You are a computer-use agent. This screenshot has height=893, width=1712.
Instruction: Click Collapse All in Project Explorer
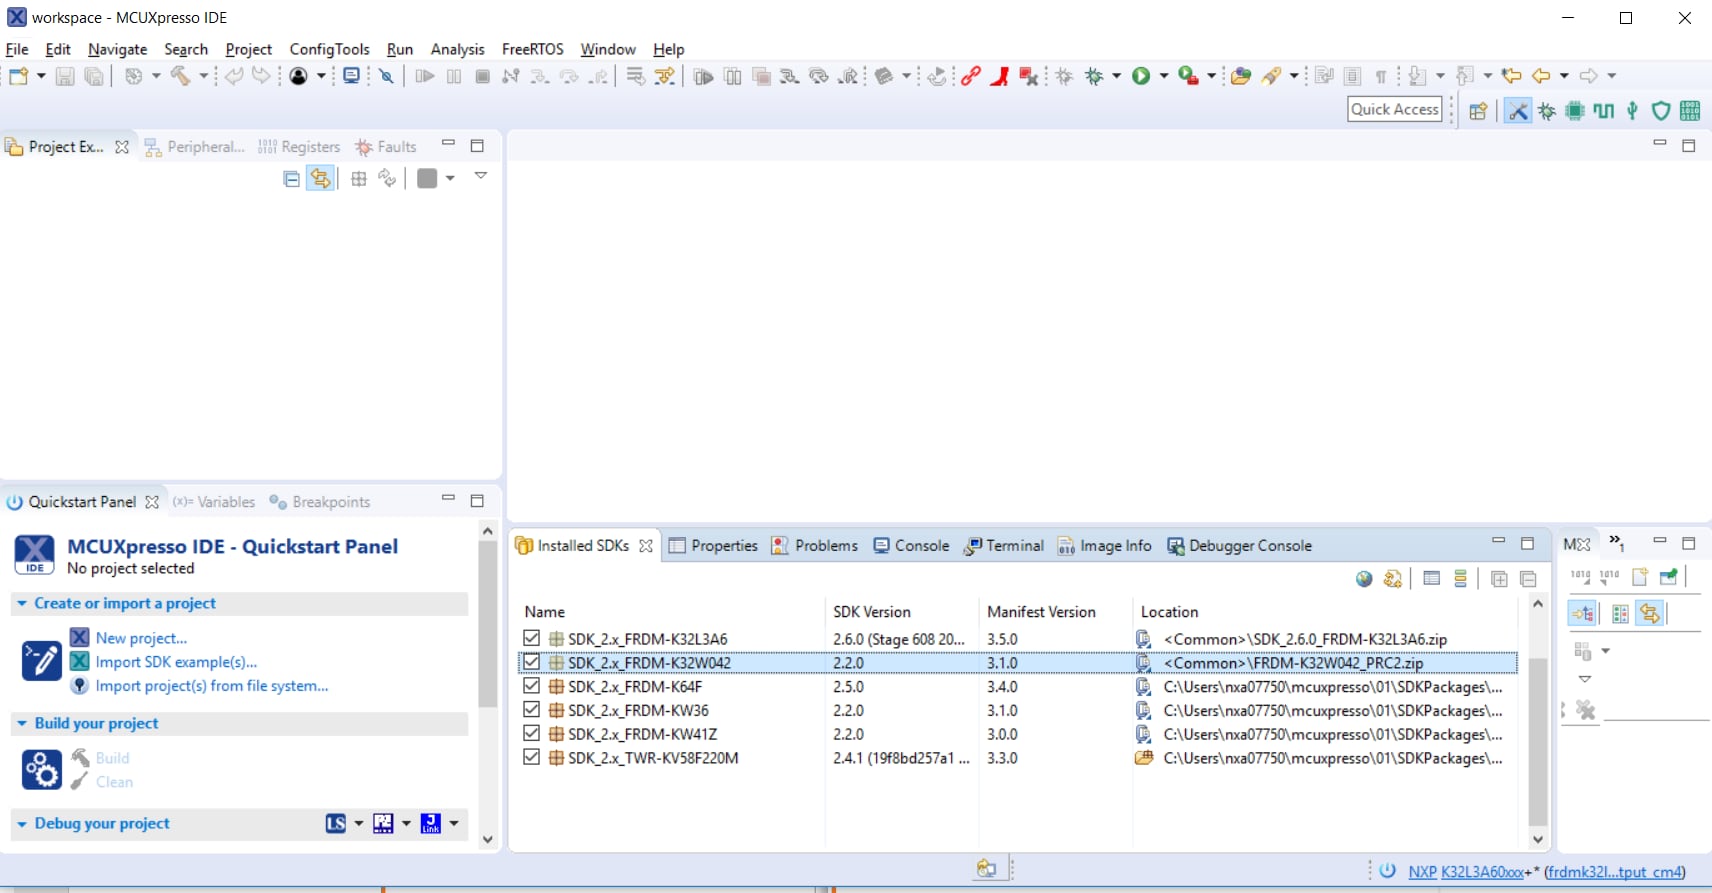291,179
